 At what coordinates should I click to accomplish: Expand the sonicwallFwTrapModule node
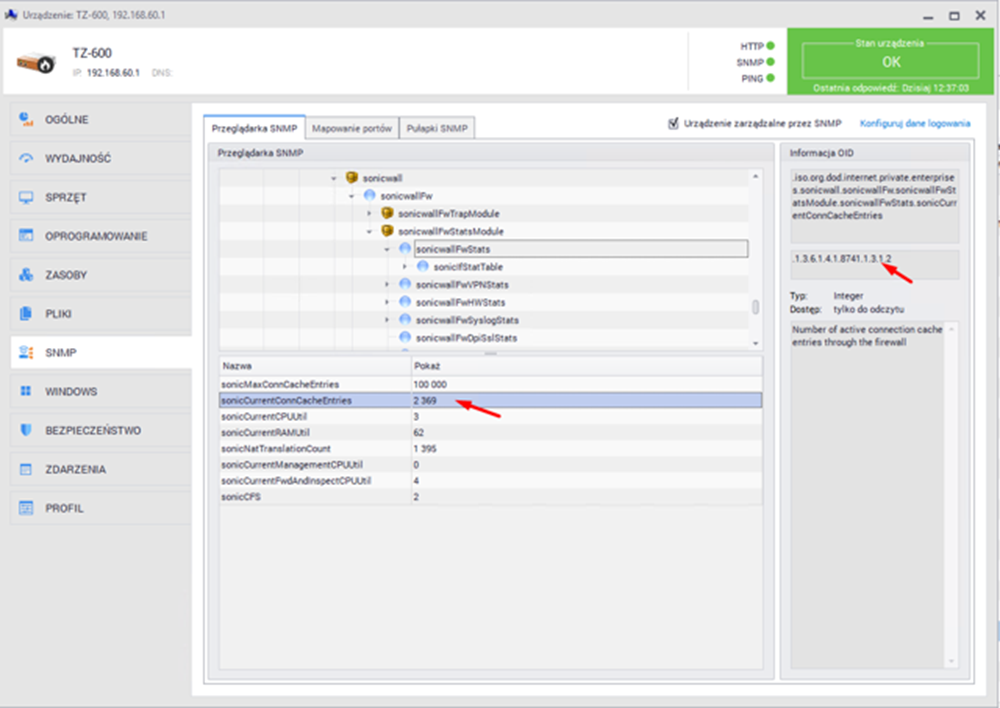click(x=369, y=214)
